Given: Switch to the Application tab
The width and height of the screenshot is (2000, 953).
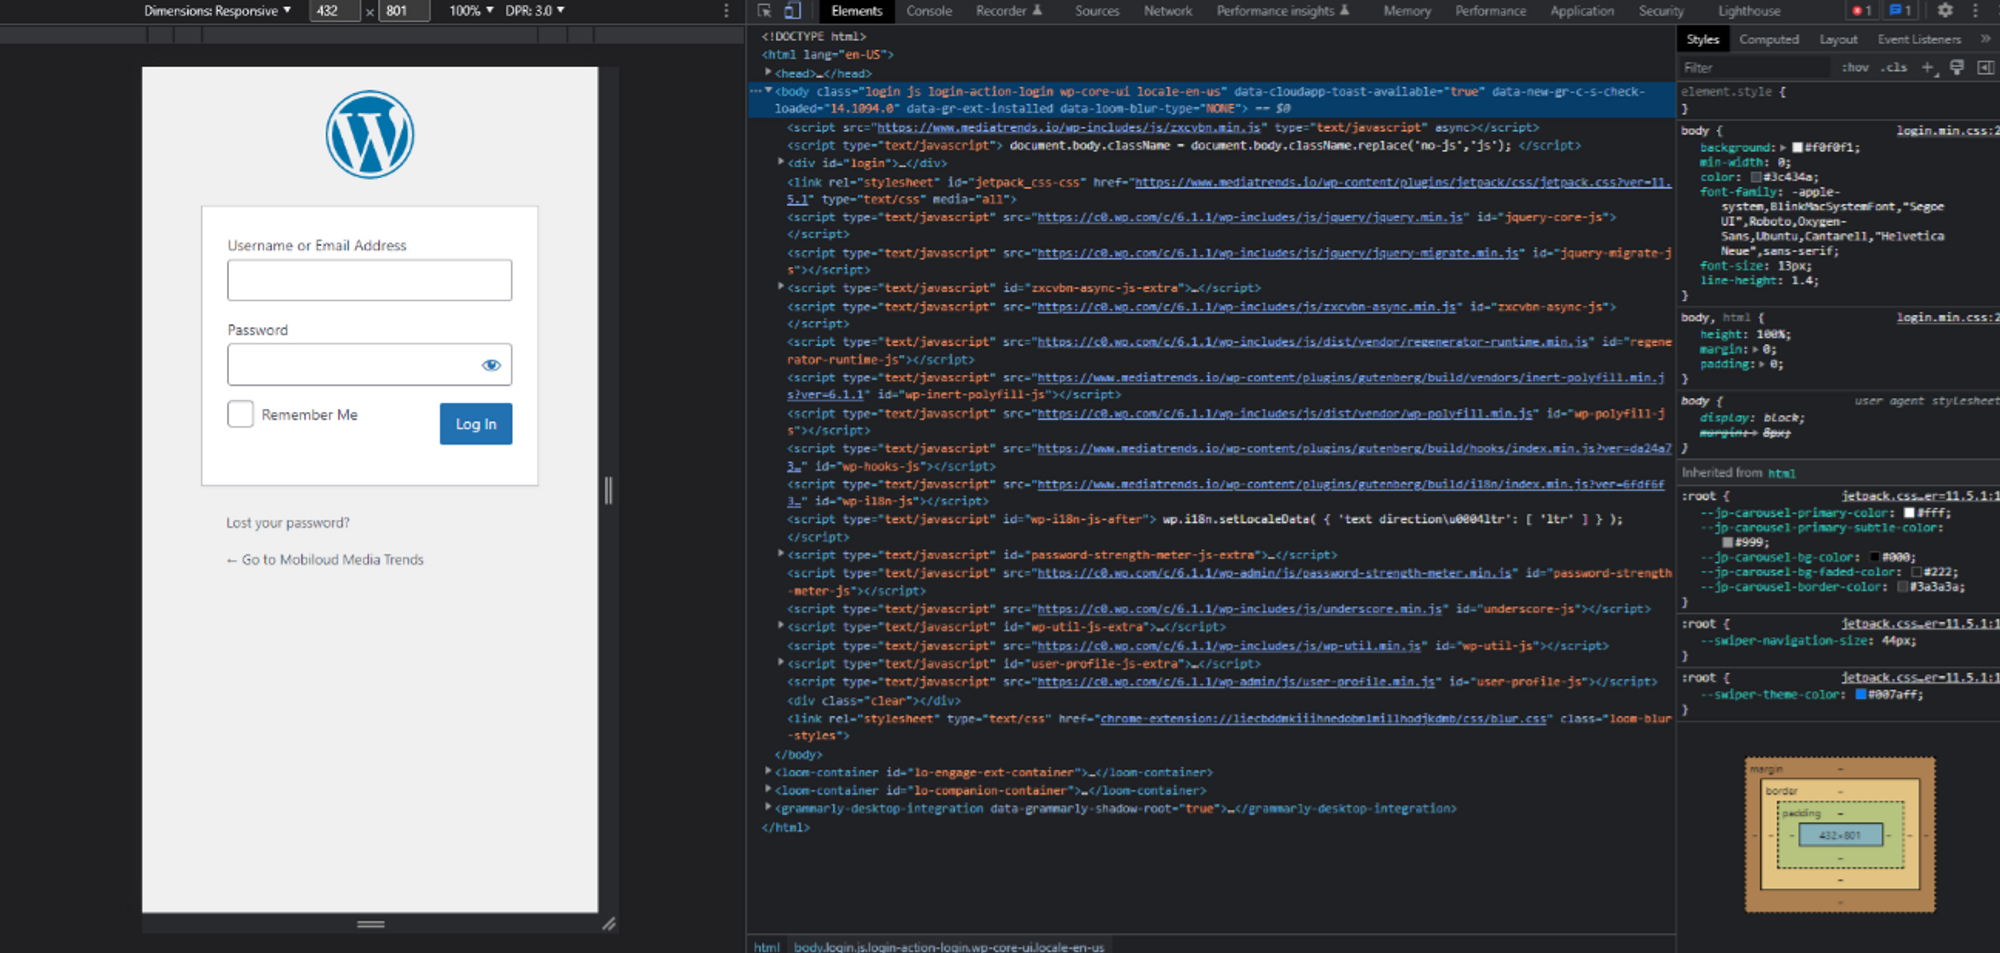Looking at the screenshot, I should point(1582,11).
